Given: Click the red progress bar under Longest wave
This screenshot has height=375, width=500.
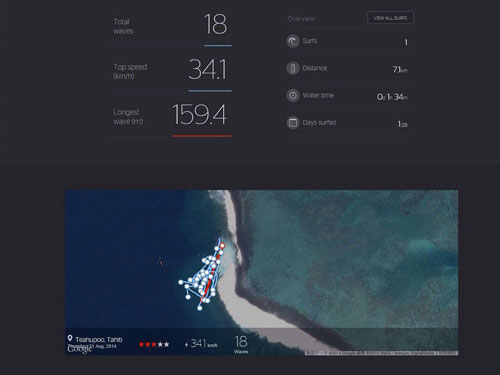Looking at the screenshot, I should [202, 136].
